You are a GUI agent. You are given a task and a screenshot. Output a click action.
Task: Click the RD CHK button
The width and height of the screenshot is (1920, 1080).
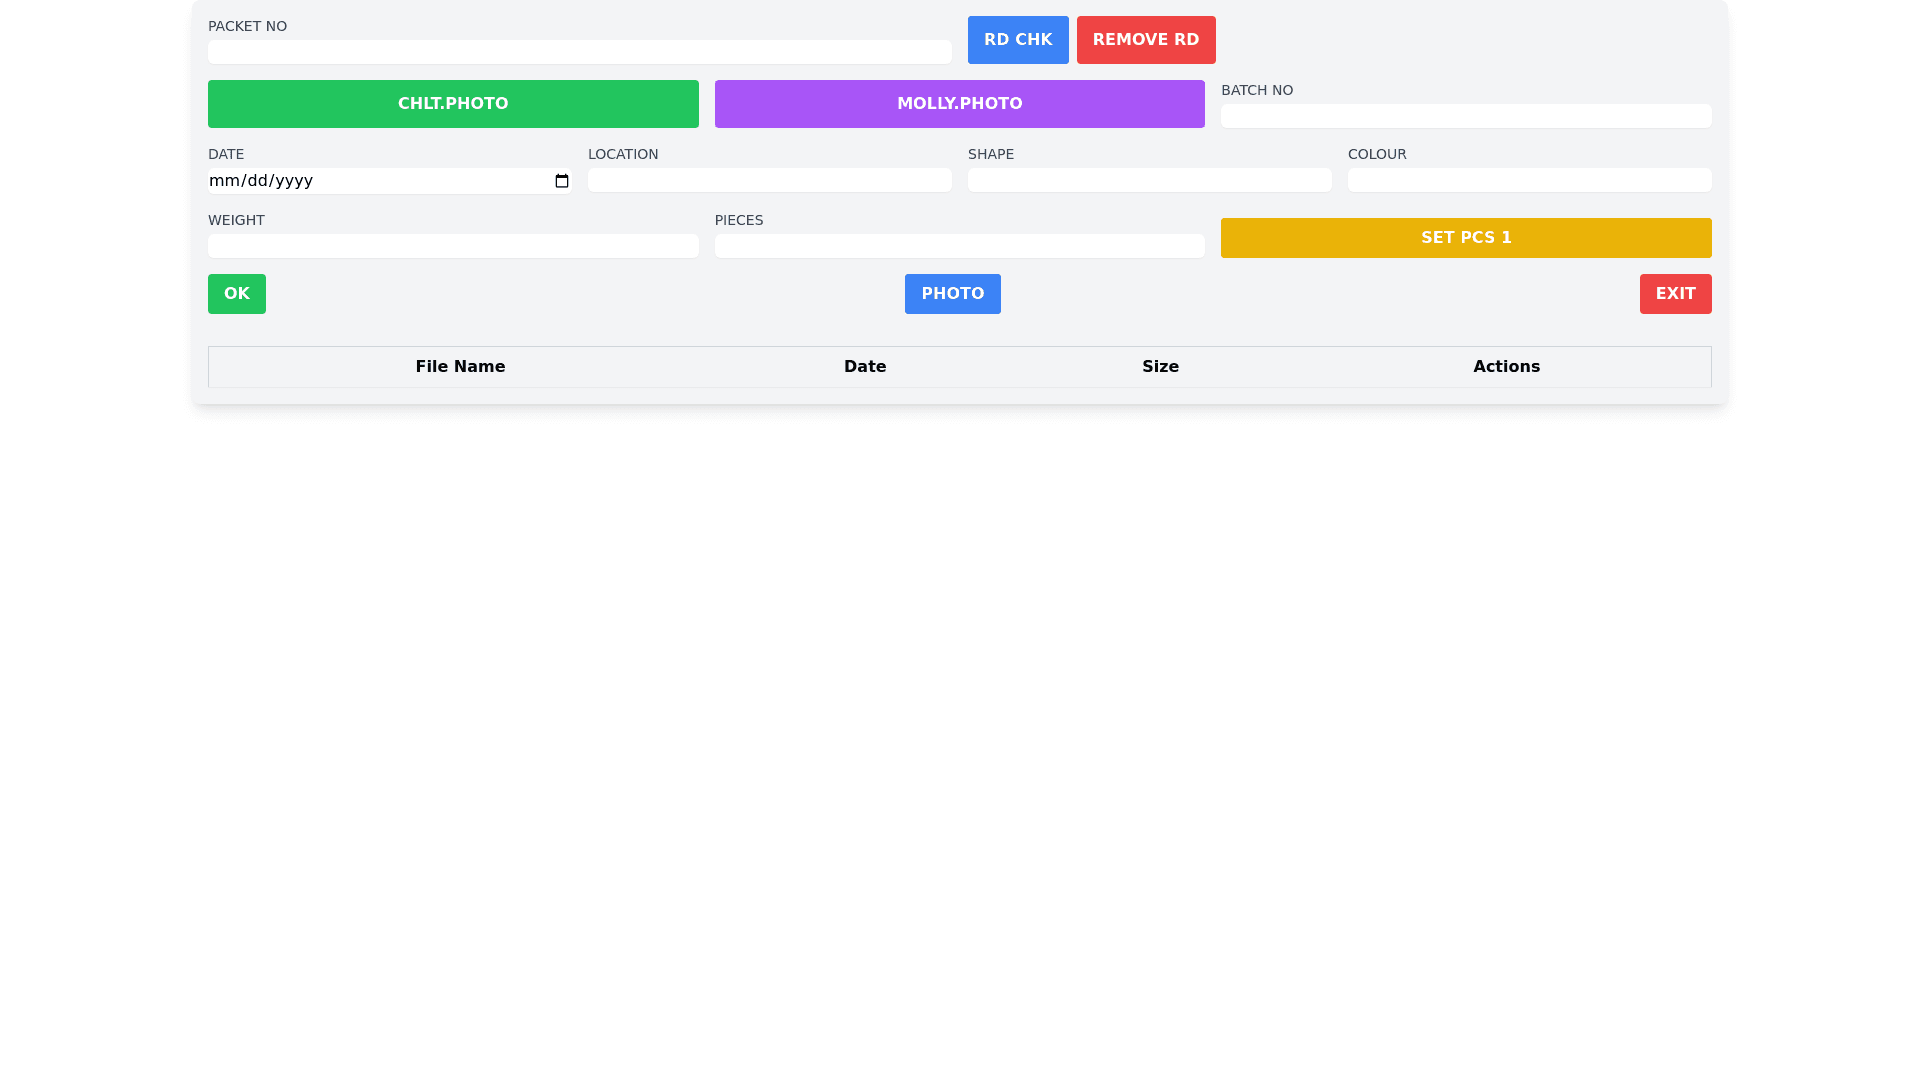(1017, 40)
